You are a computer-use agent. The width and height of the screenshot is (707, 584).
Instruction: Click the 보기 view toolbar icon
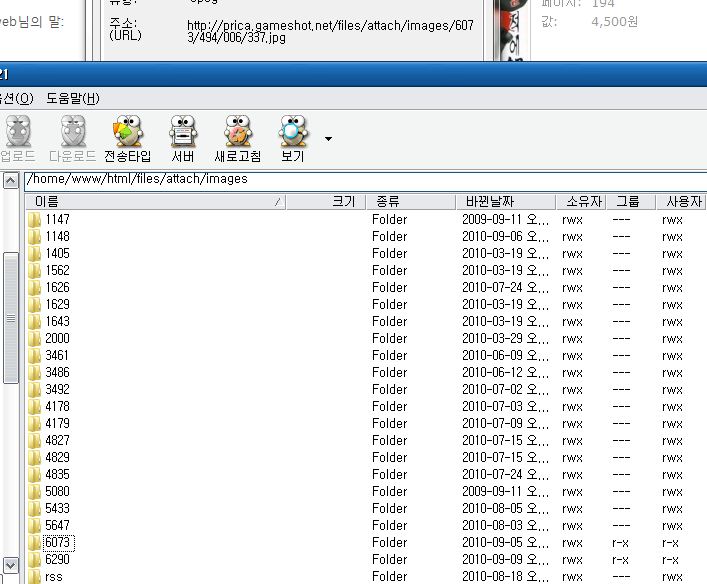[292, 138]
